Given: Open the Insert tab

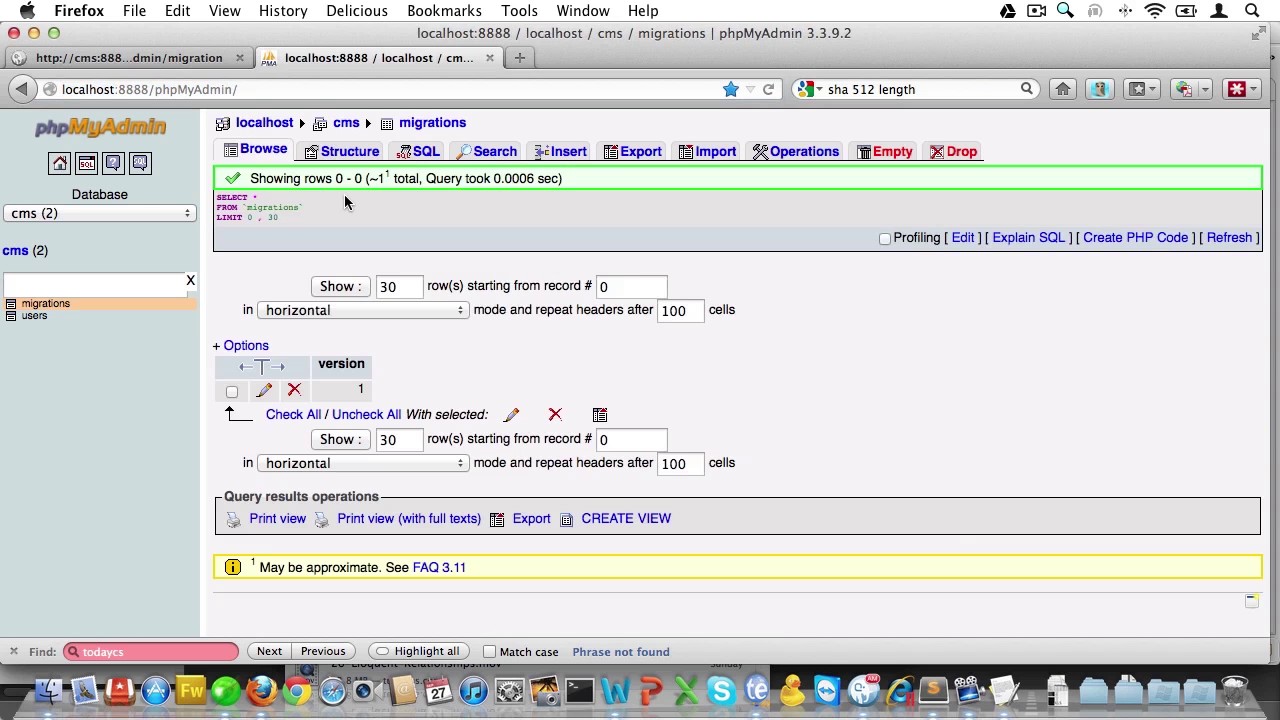Looking at the screenshot, I should tap(561, 152).
